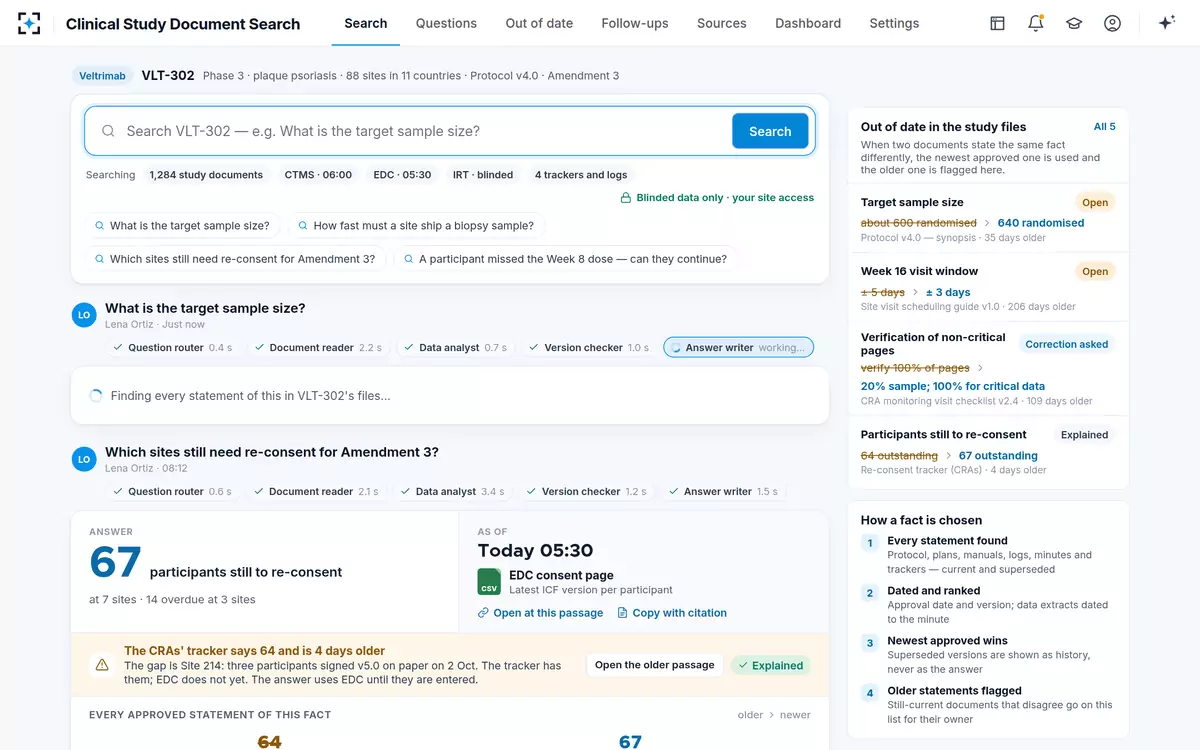Pick suggestion about missed Week 8 dose
Screen dimensions: 1200x750
coord(566,259)
